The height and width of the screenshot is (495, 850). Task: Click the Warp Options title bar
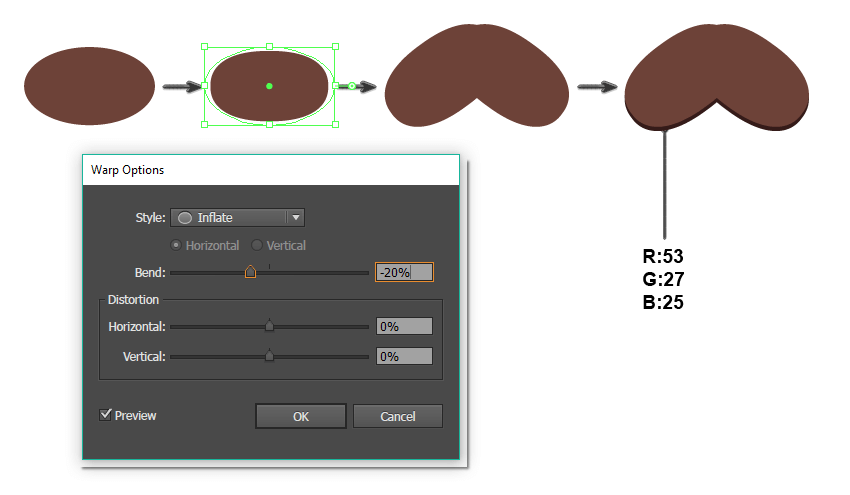pyautogui.click(x=270, y=170)
